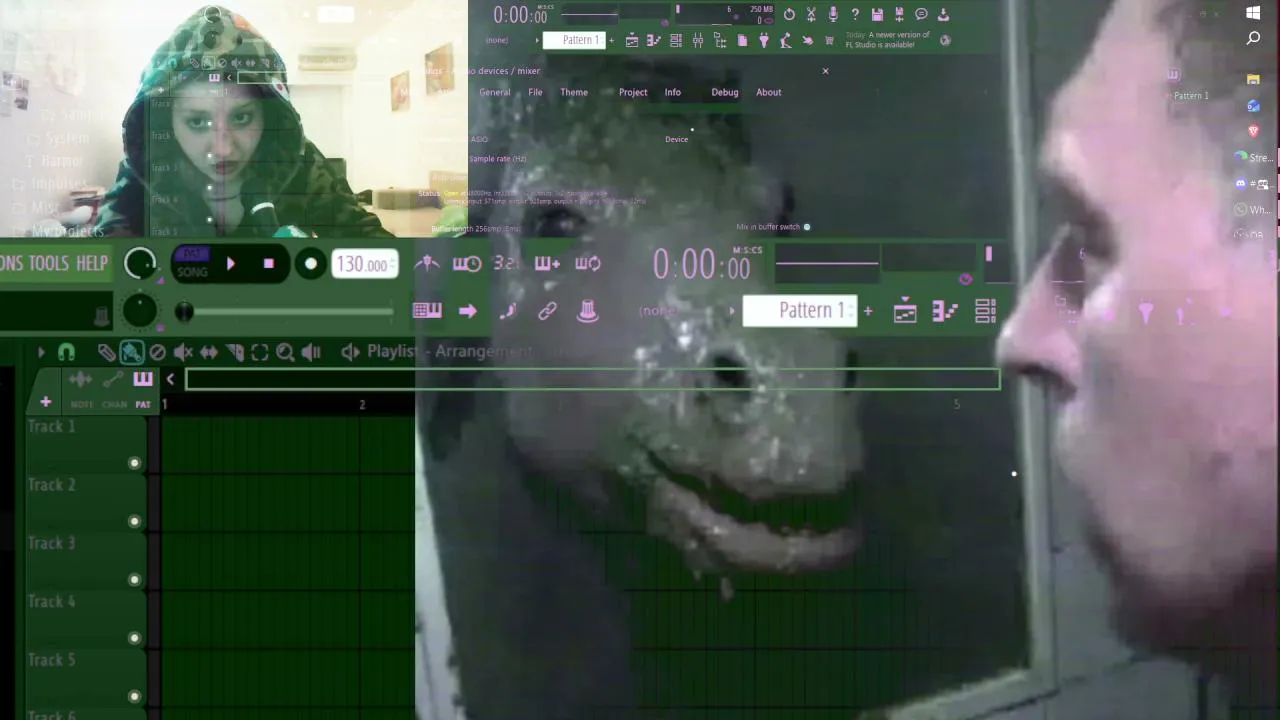This screenshot has height=720, width=1280.
Task: Click the chain link icon in enlarged toolbar
Action: click(547, 311)
